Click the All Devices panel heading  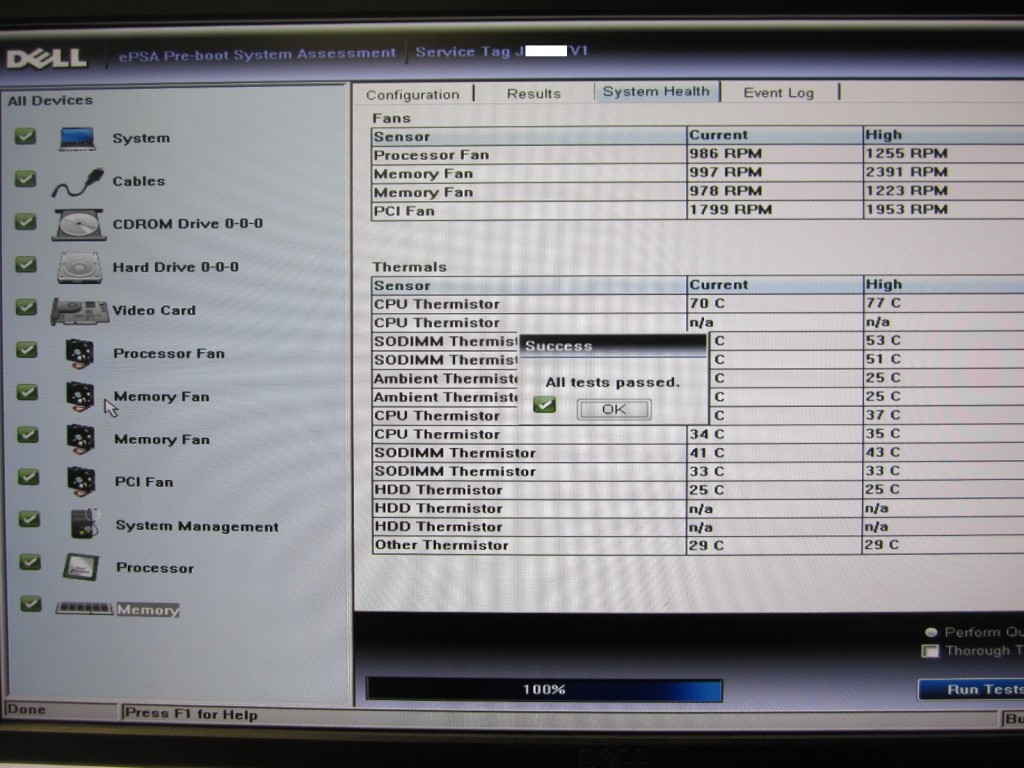tap(50, 101)
